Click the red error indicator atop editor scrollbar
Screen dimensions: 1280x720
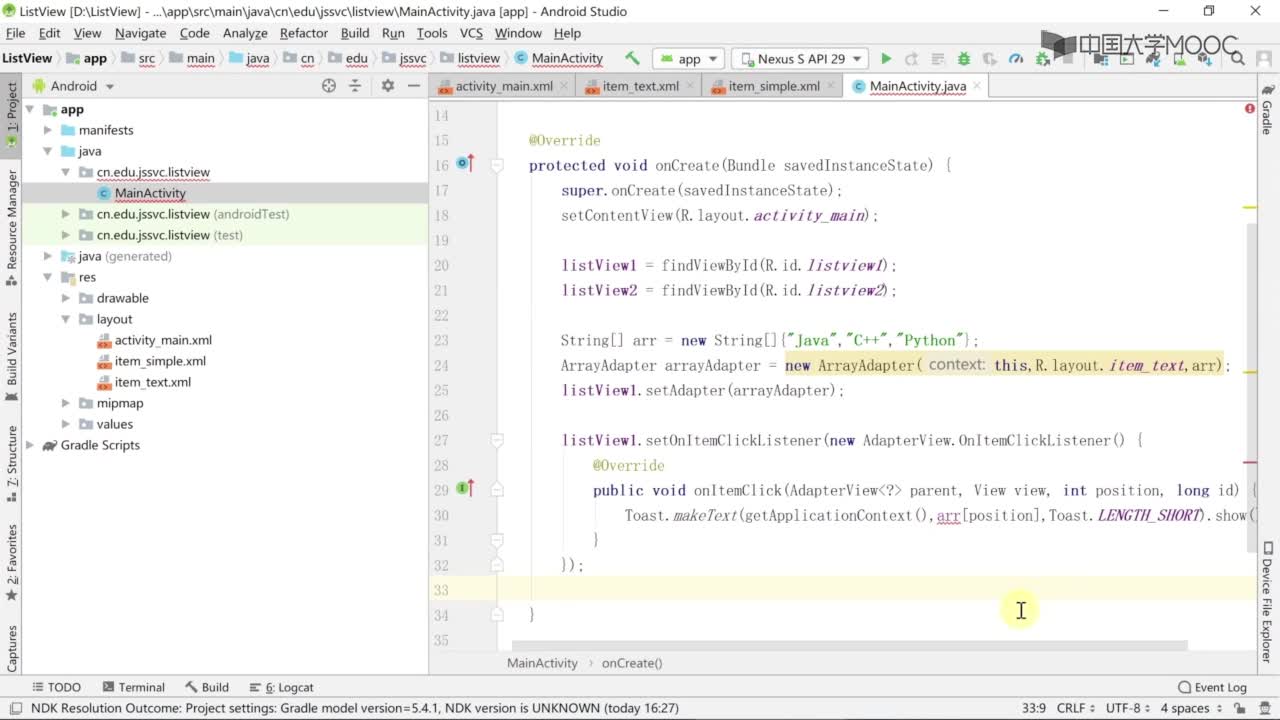point(1250,108)
